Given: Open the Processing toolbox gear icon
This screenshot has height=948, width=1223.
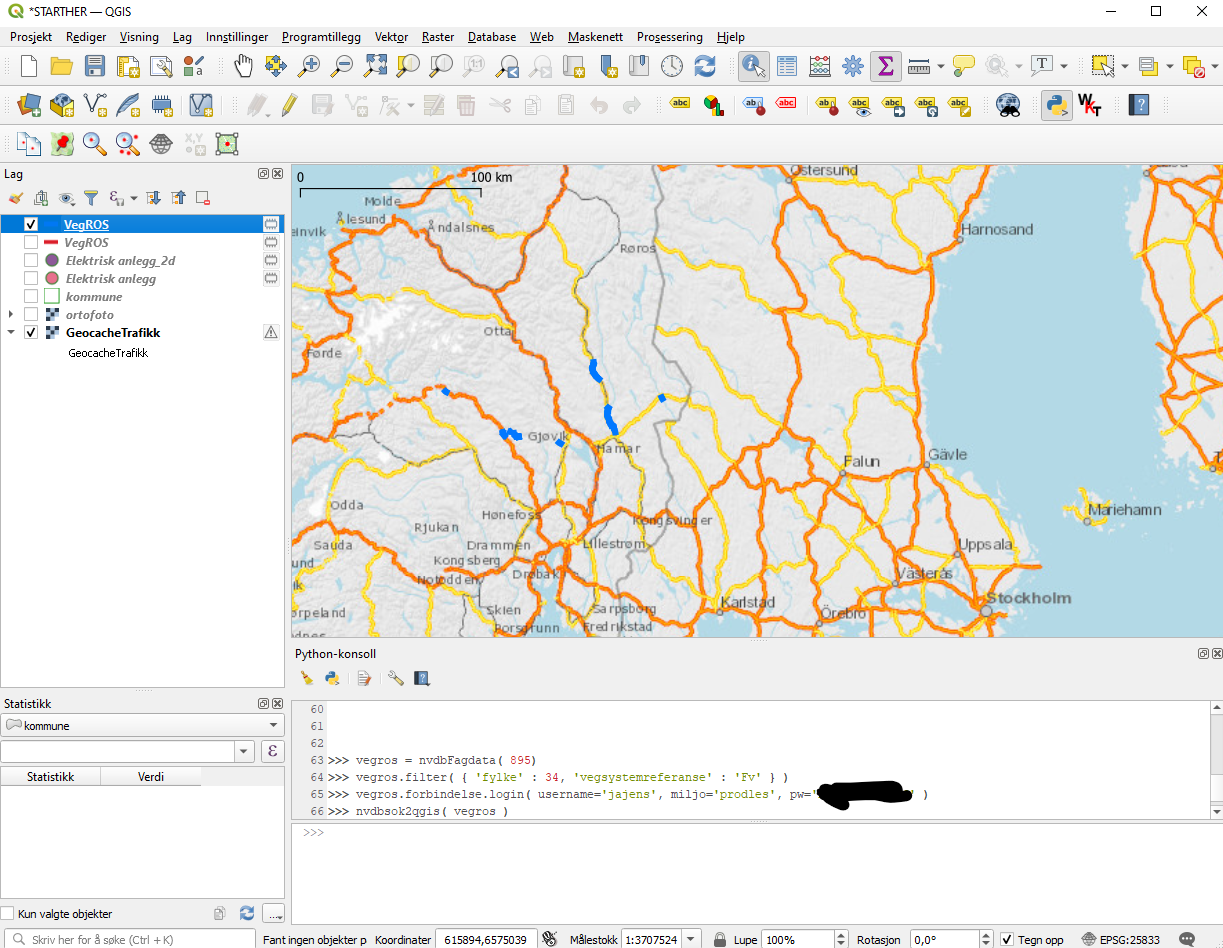Looking at the screenshot, I should (853, 66).
